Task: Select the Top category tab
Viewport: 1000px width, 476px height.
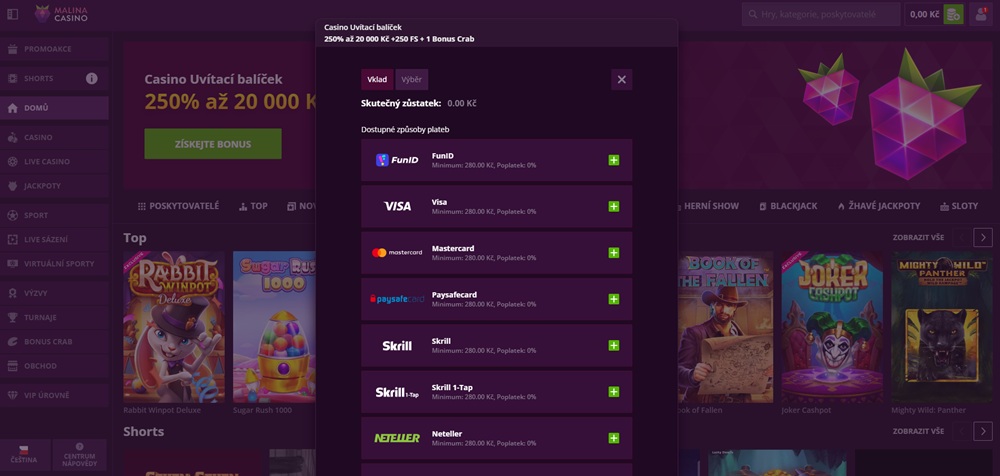Action: [x=253, y=206]
